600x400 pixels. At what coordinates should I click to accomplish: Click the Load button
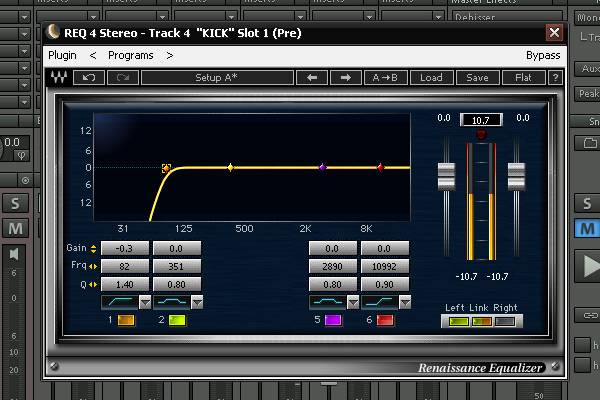point(431,78)
